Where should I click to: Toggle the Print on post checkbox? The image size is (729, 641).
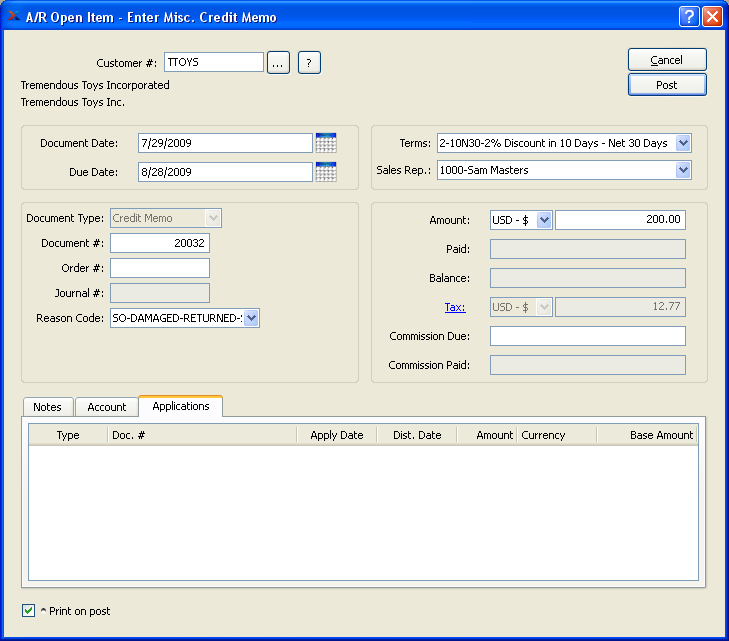(28, 610)
